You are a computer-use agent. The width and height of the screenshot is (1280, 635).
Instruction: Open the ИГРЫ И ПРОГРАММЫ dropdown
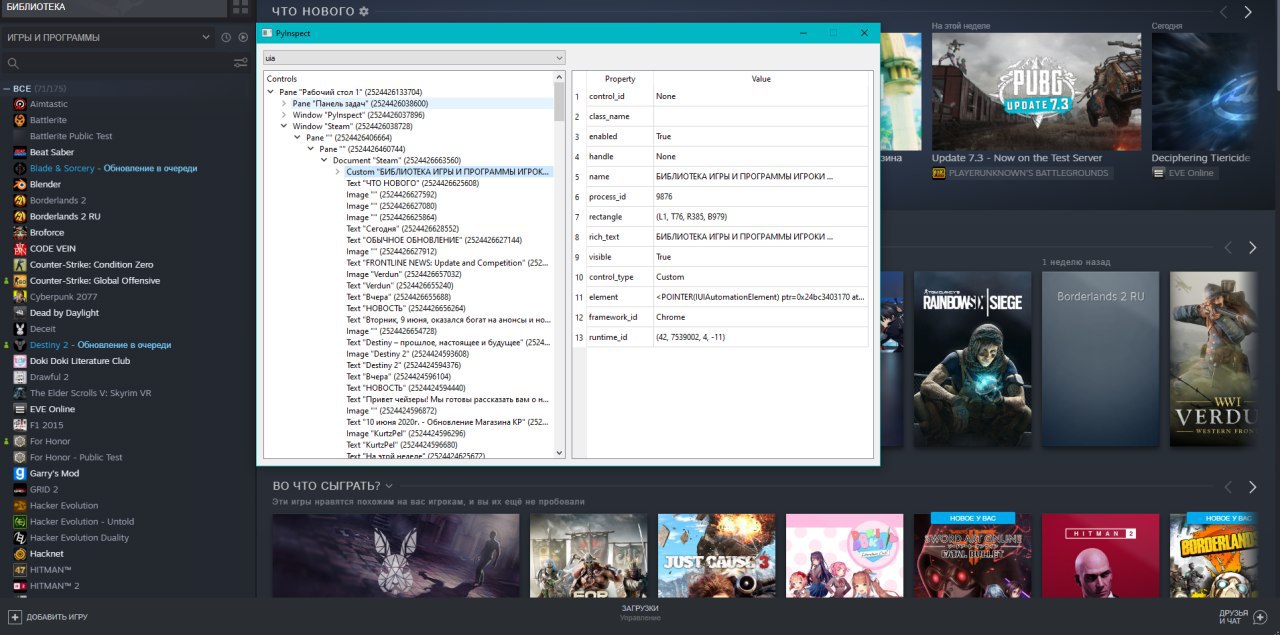coord(108,37)
